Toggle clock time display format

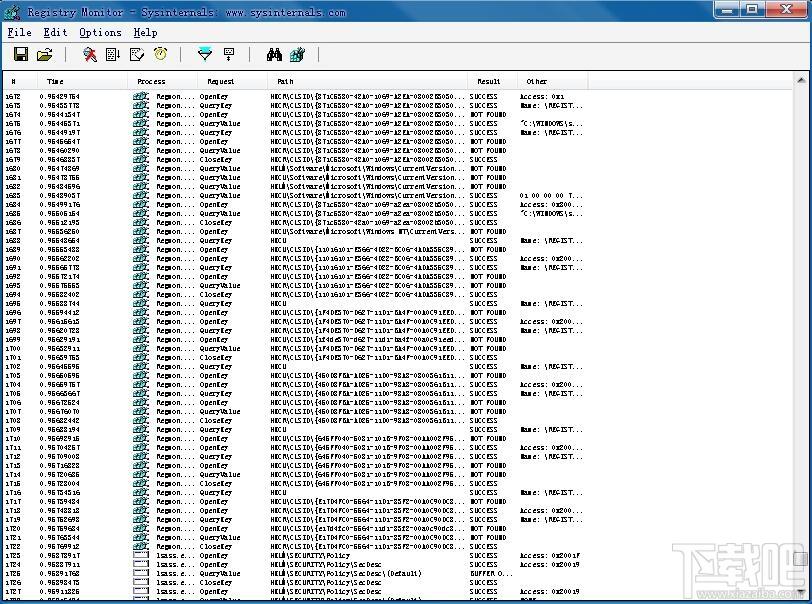click(x=161, y=54)
